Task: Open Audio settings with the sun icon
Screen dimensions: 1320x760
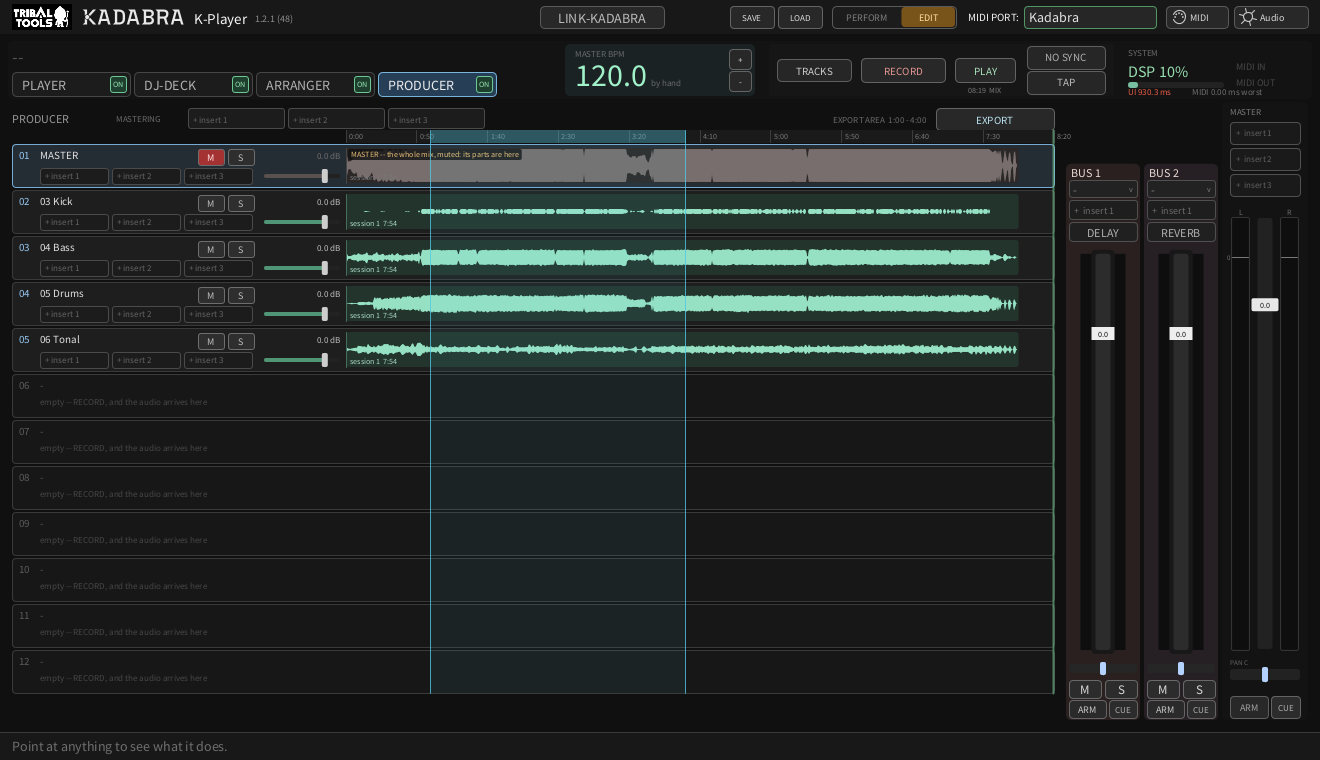Action: [x=1271, y=17]
